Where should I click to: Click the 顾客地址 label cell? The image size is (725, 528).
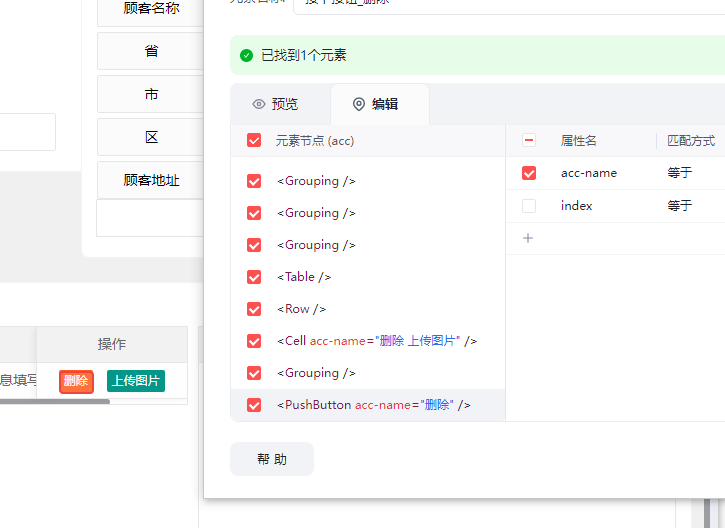(x=151, y=180)
